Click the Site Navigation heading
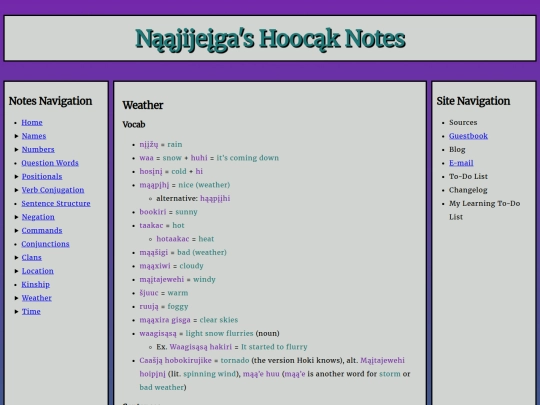Viewport: 540px width, 405px height. (x=473, y=101)
